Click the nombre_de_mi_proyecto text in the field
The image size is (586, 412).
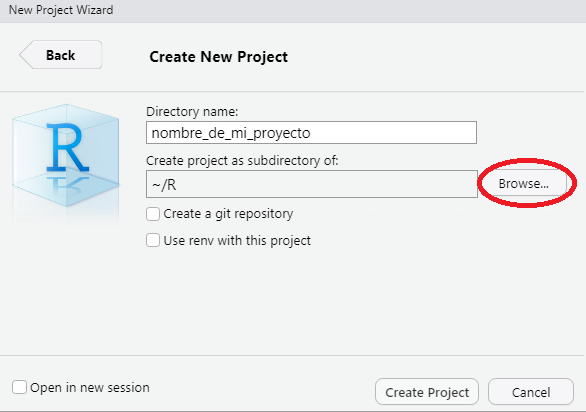tap(231, 133)
